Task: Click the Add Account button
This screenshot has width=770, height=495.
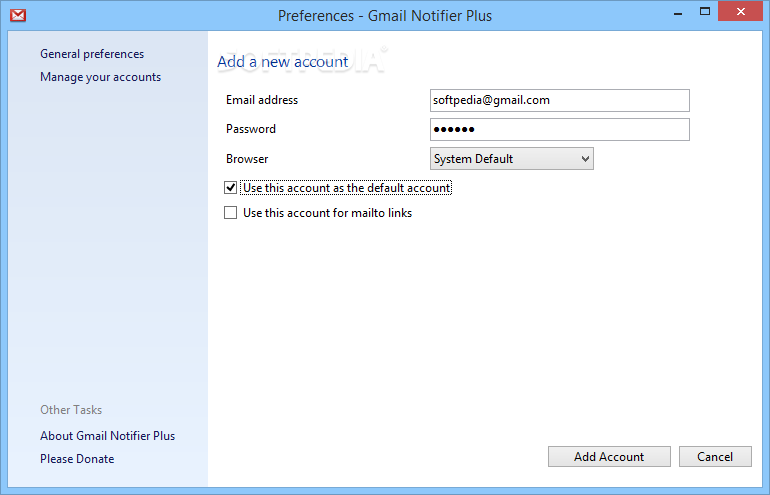Action: (609, 457)
